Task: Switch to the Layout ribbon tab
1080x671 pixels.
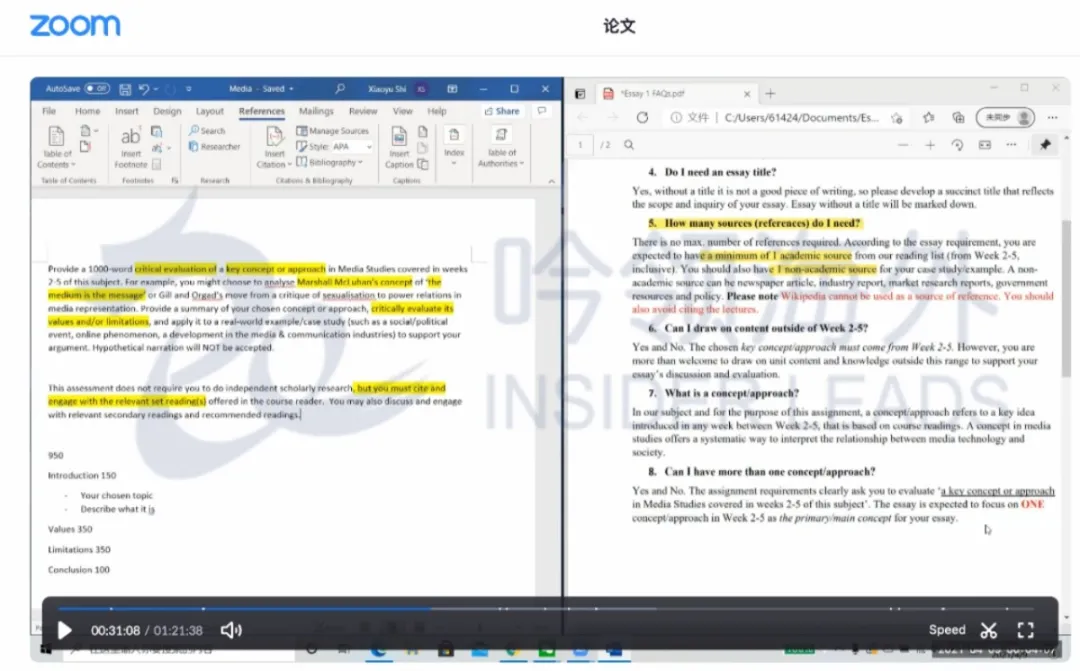Action: coord(210,112)
